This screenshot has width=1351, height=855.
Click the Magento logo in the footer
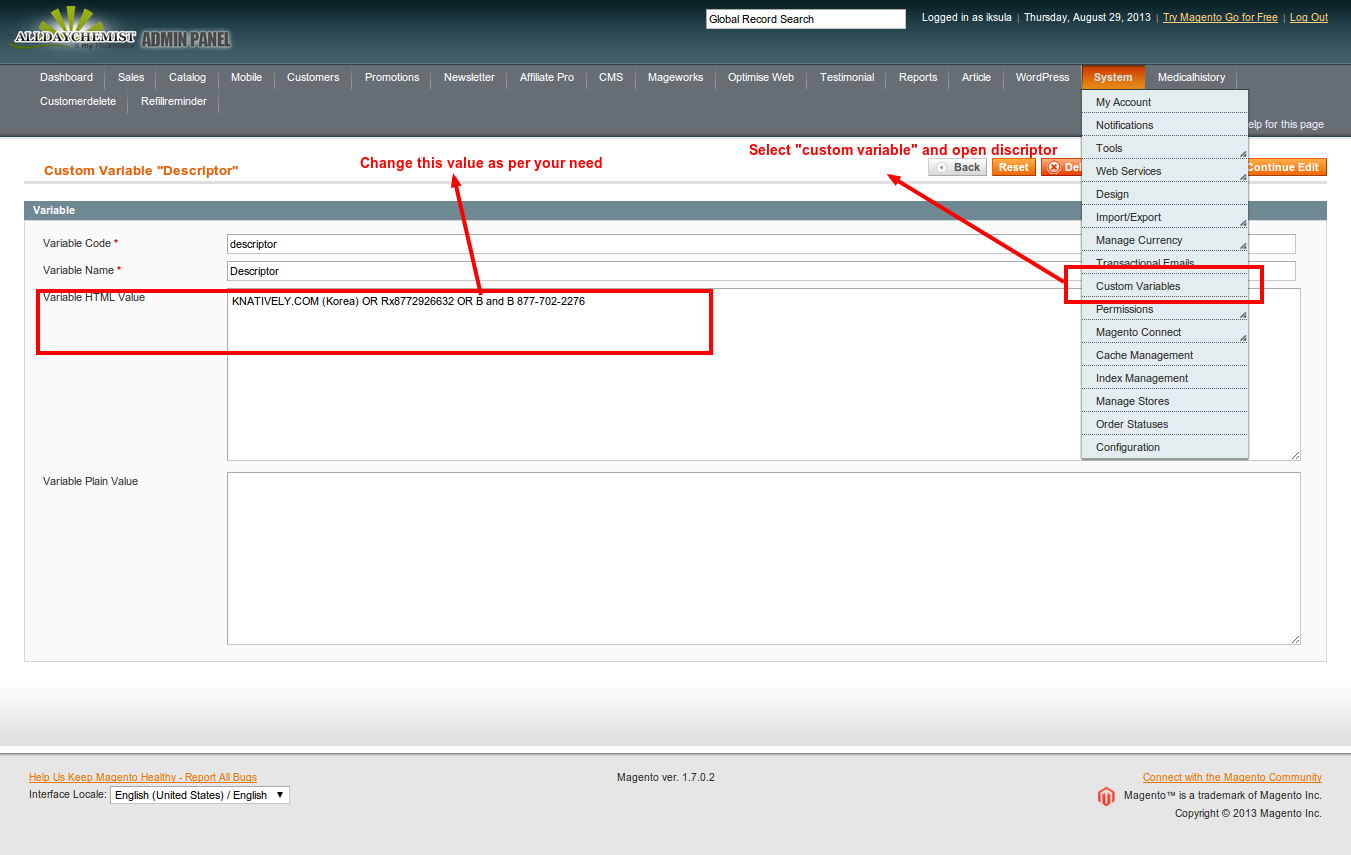tap(1105, 796)
